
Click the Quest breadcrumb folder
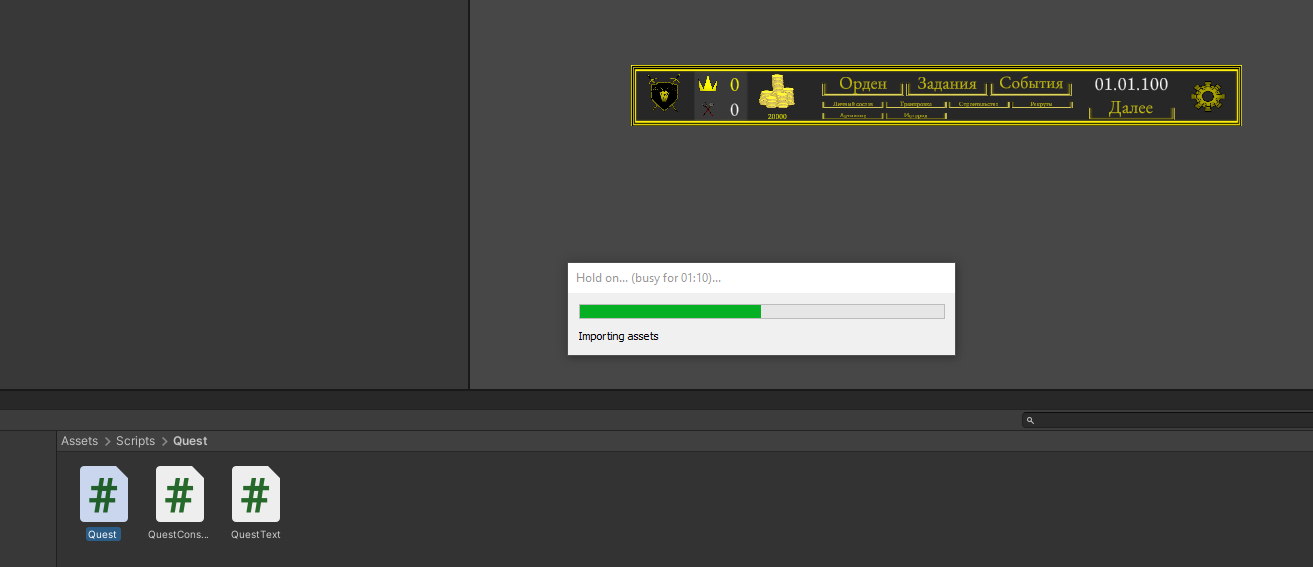point(190,441)
